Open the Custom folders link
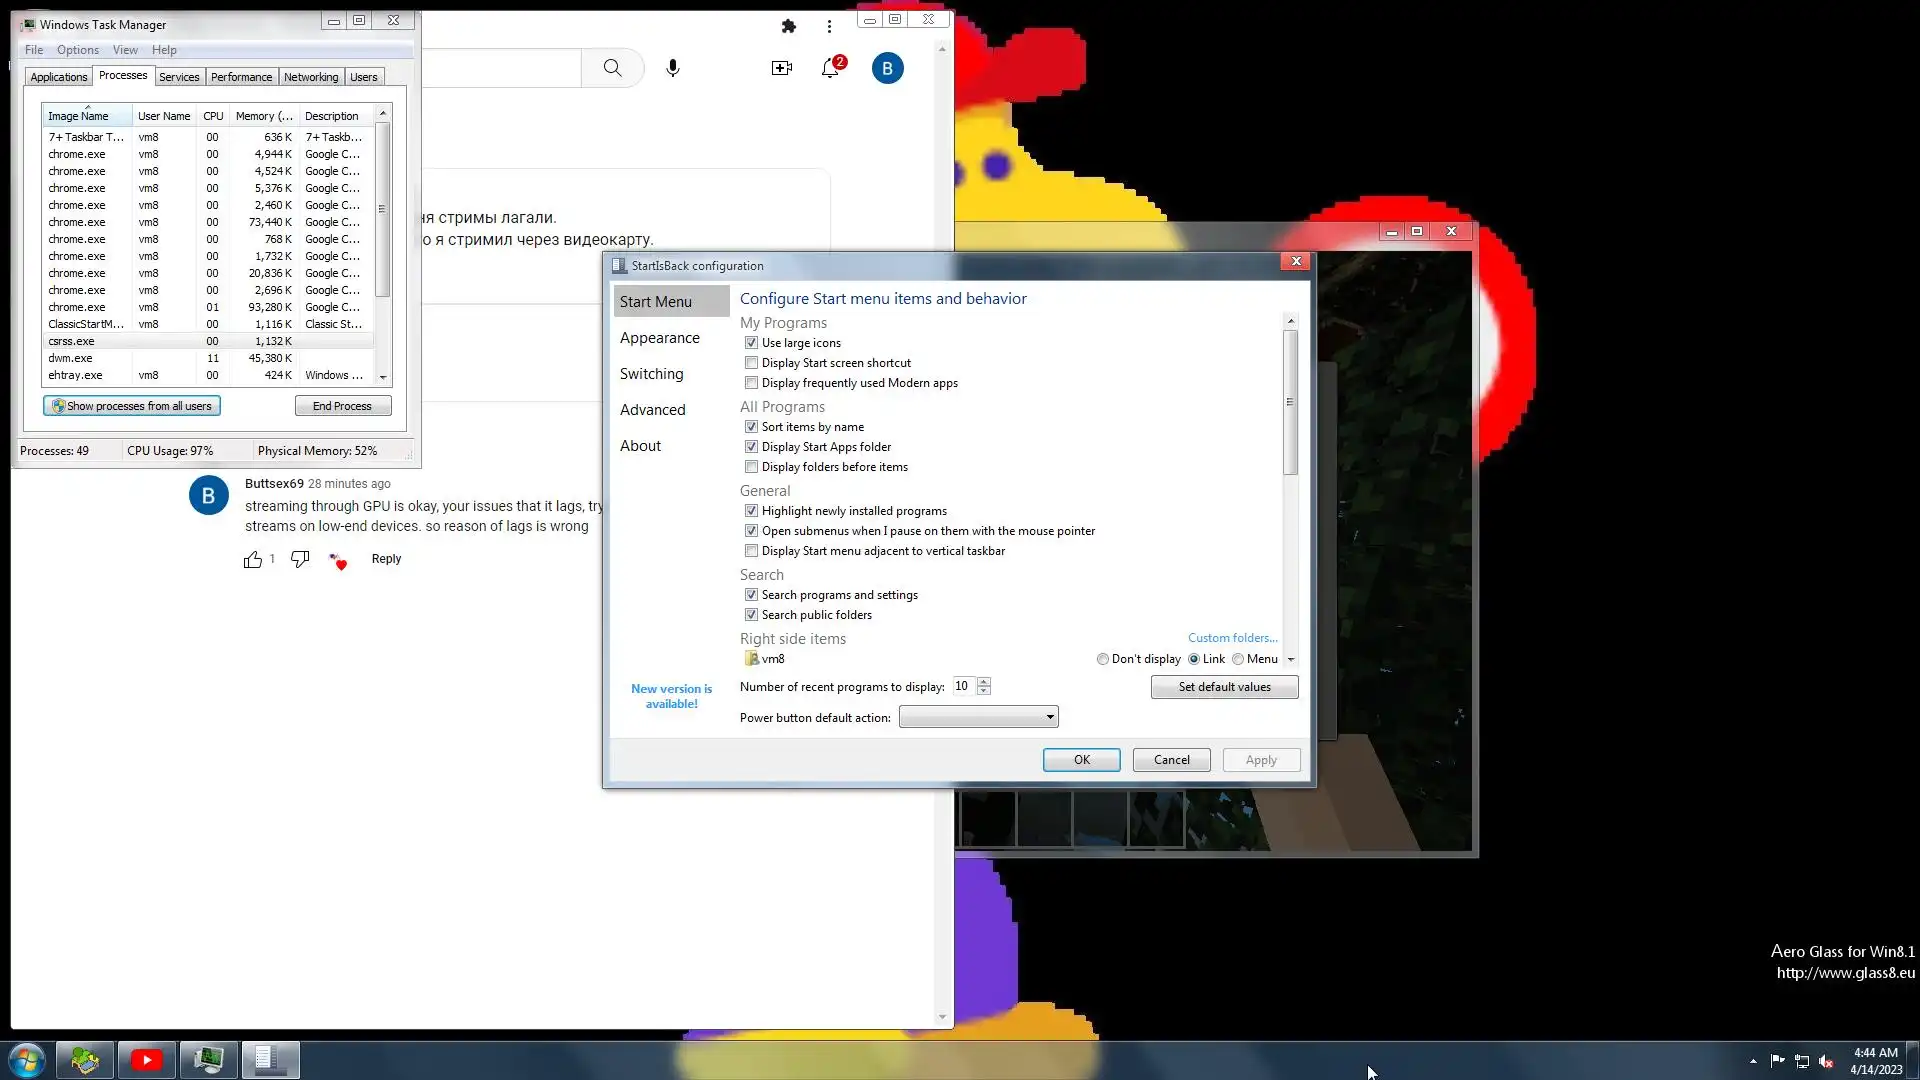The width and height of the screenshot is (1920, 1080). (1232, 638)
